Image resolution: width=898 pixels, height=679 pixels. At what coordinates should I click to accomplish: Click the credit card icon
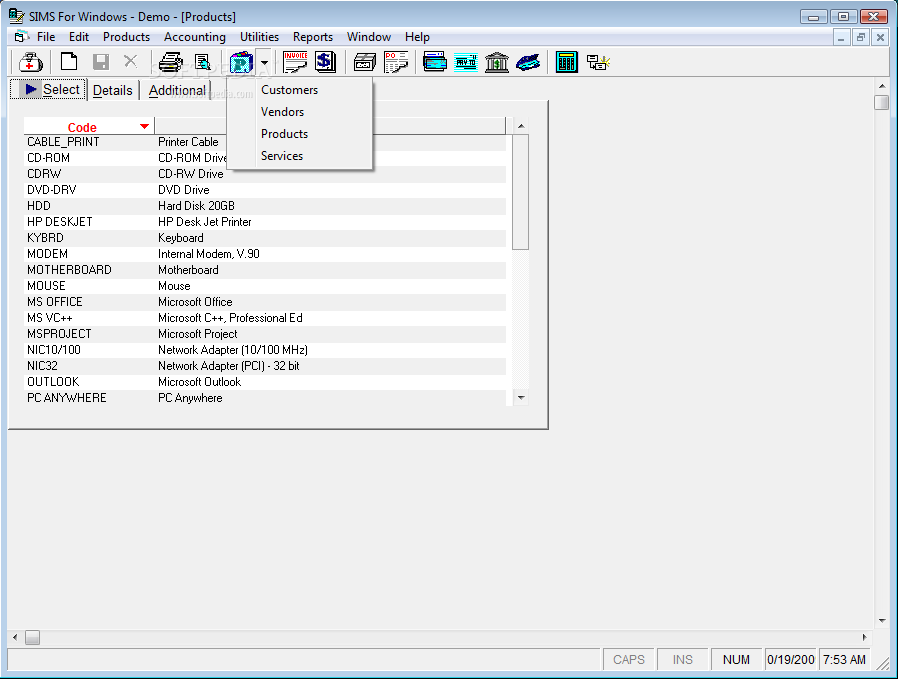tap(435, 62)
